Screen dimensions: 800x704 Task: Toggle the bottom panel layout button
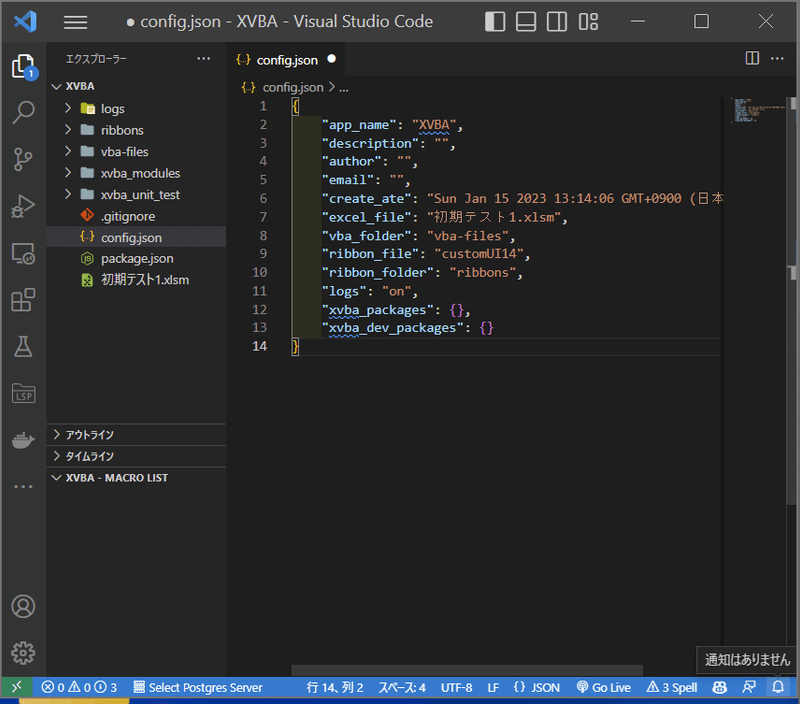click(x=527, y=22)
